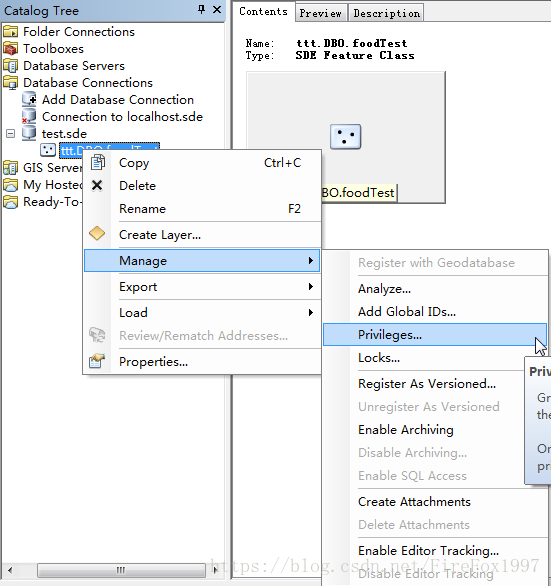Click the Database Servers icon
Viewport: 551px width, 586px height.
(x=10, y=66)
